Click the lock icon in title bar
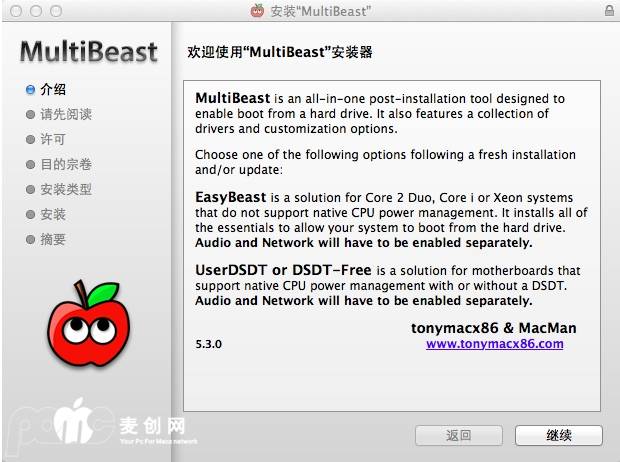The height and width of the screenshot is (462, 620). 609,10
